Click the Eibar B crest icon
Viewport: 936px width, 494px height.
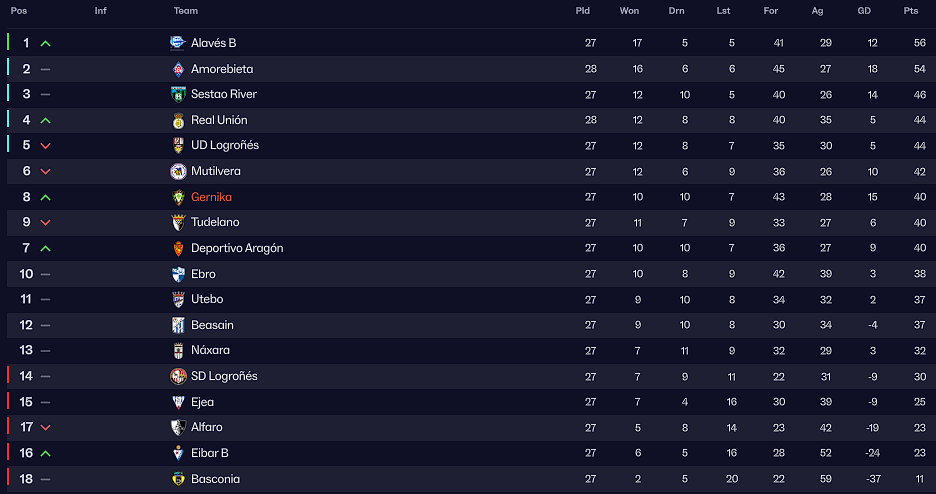coord(178,453)
